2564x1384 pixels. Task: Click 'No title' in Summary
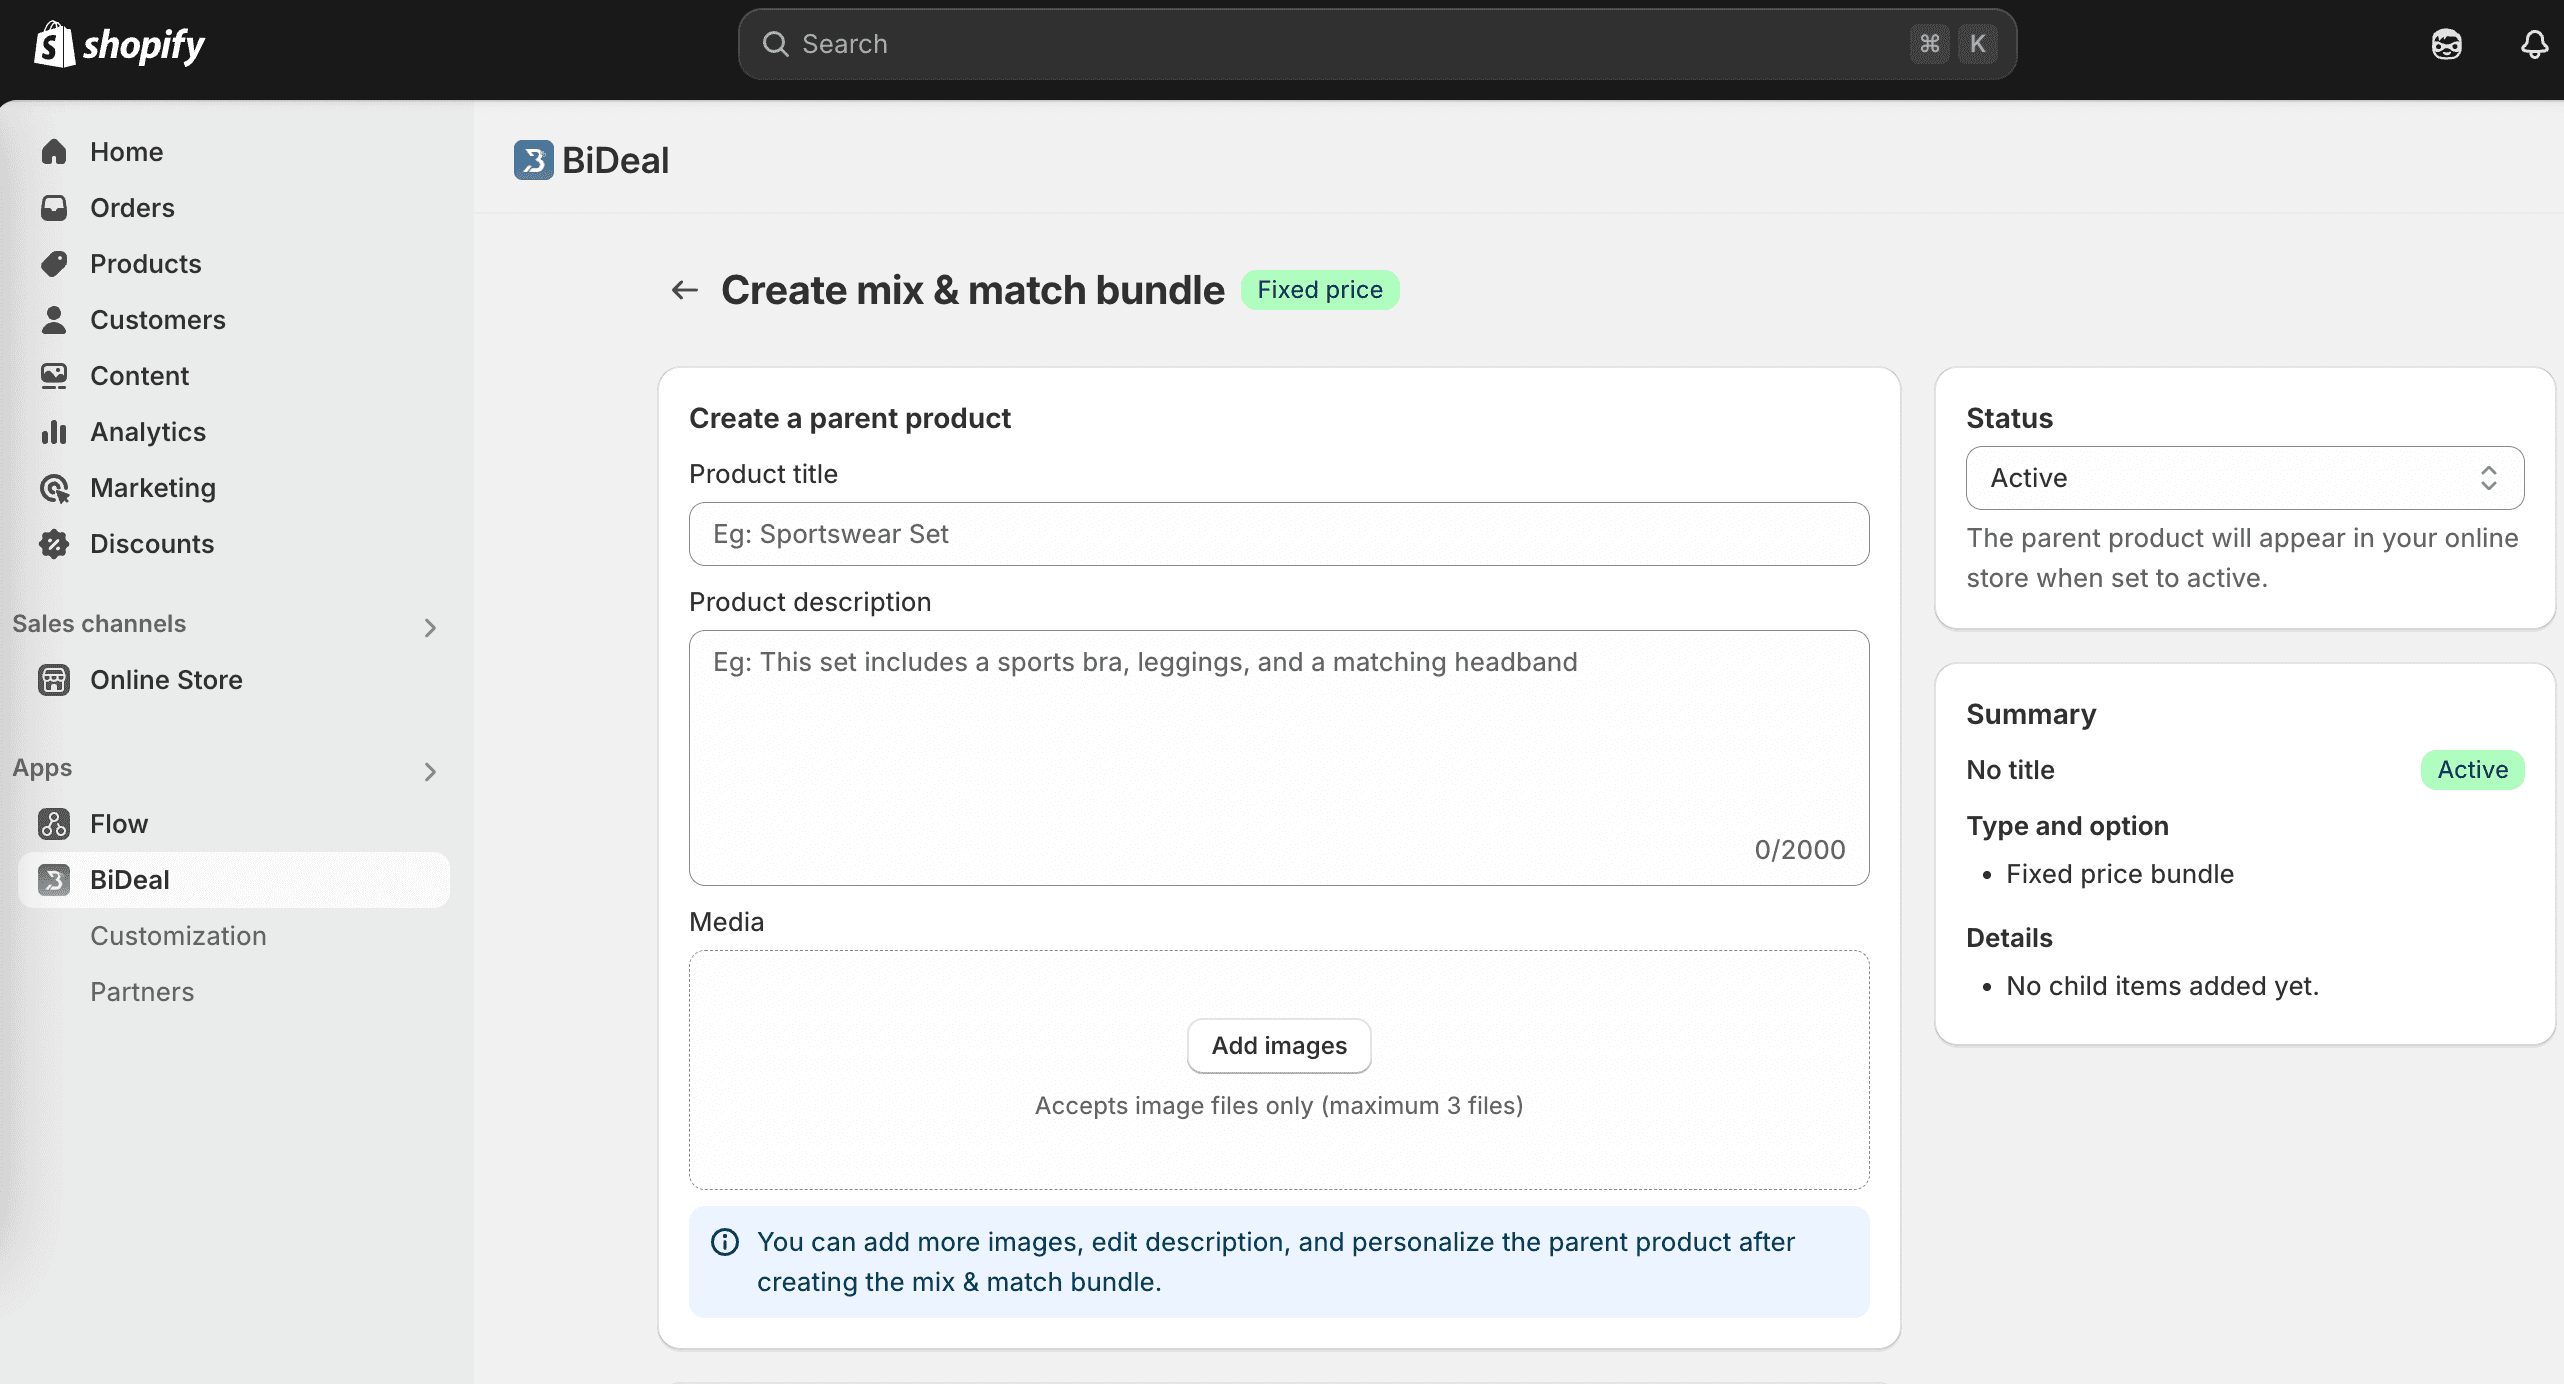click(2010, 770)
